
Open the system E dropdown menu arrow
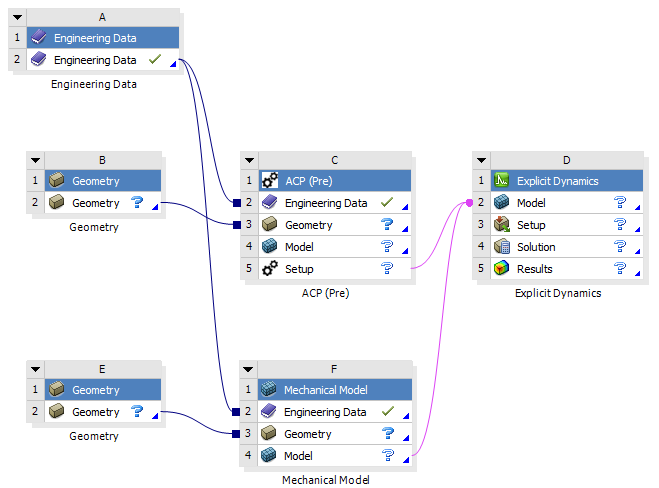pyautogui.click(x=35, y=369)
